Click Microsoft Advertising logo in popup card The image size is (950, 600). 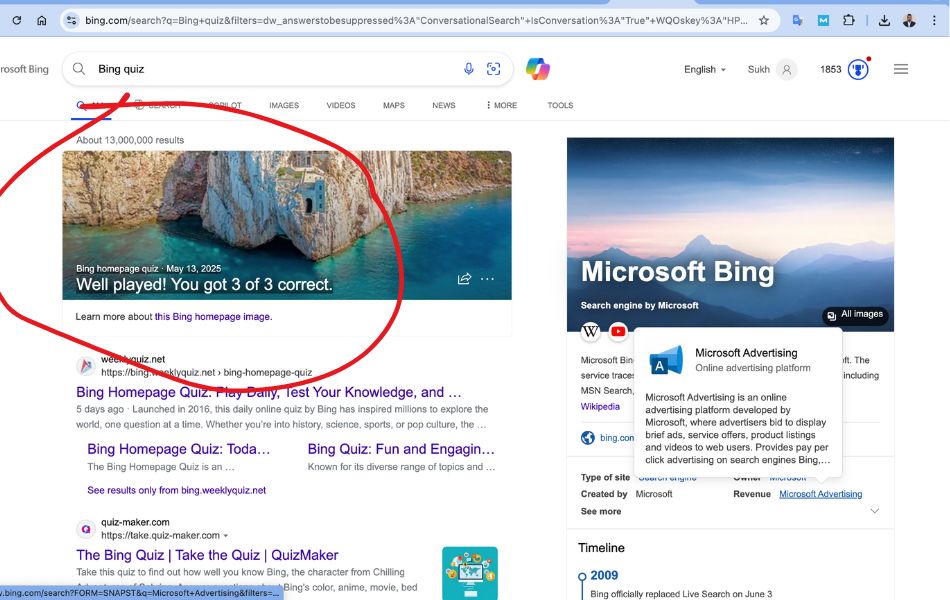(666, 359)
